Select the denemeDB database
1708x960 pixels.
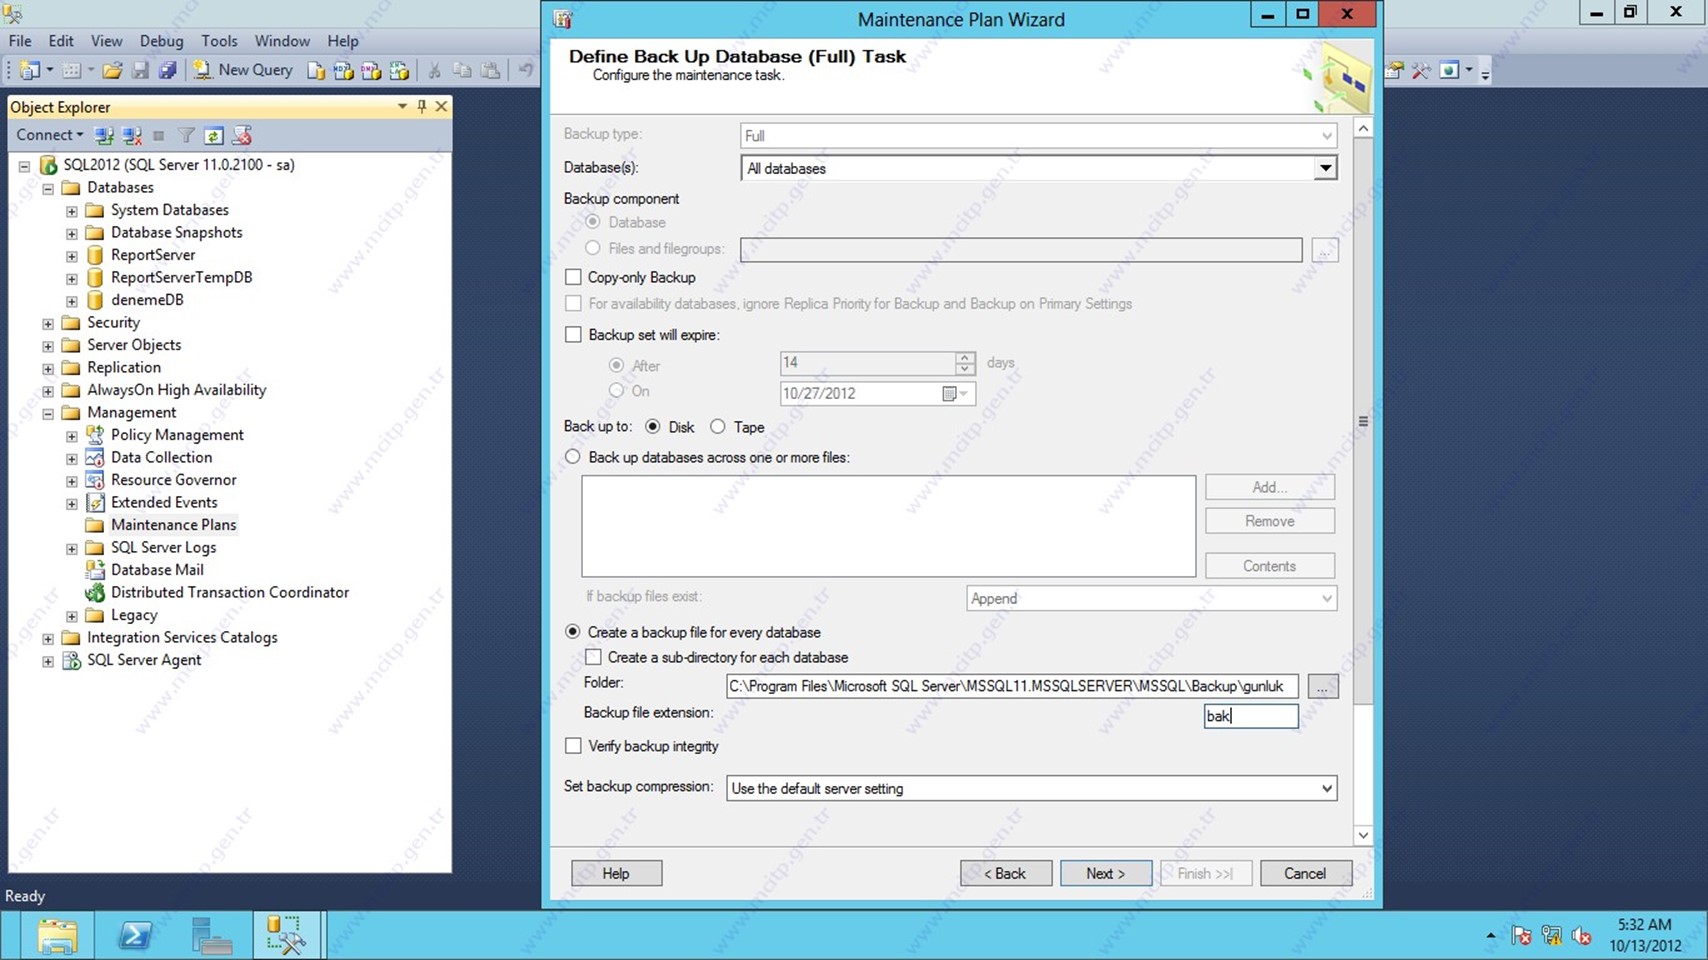pos(147,300)
